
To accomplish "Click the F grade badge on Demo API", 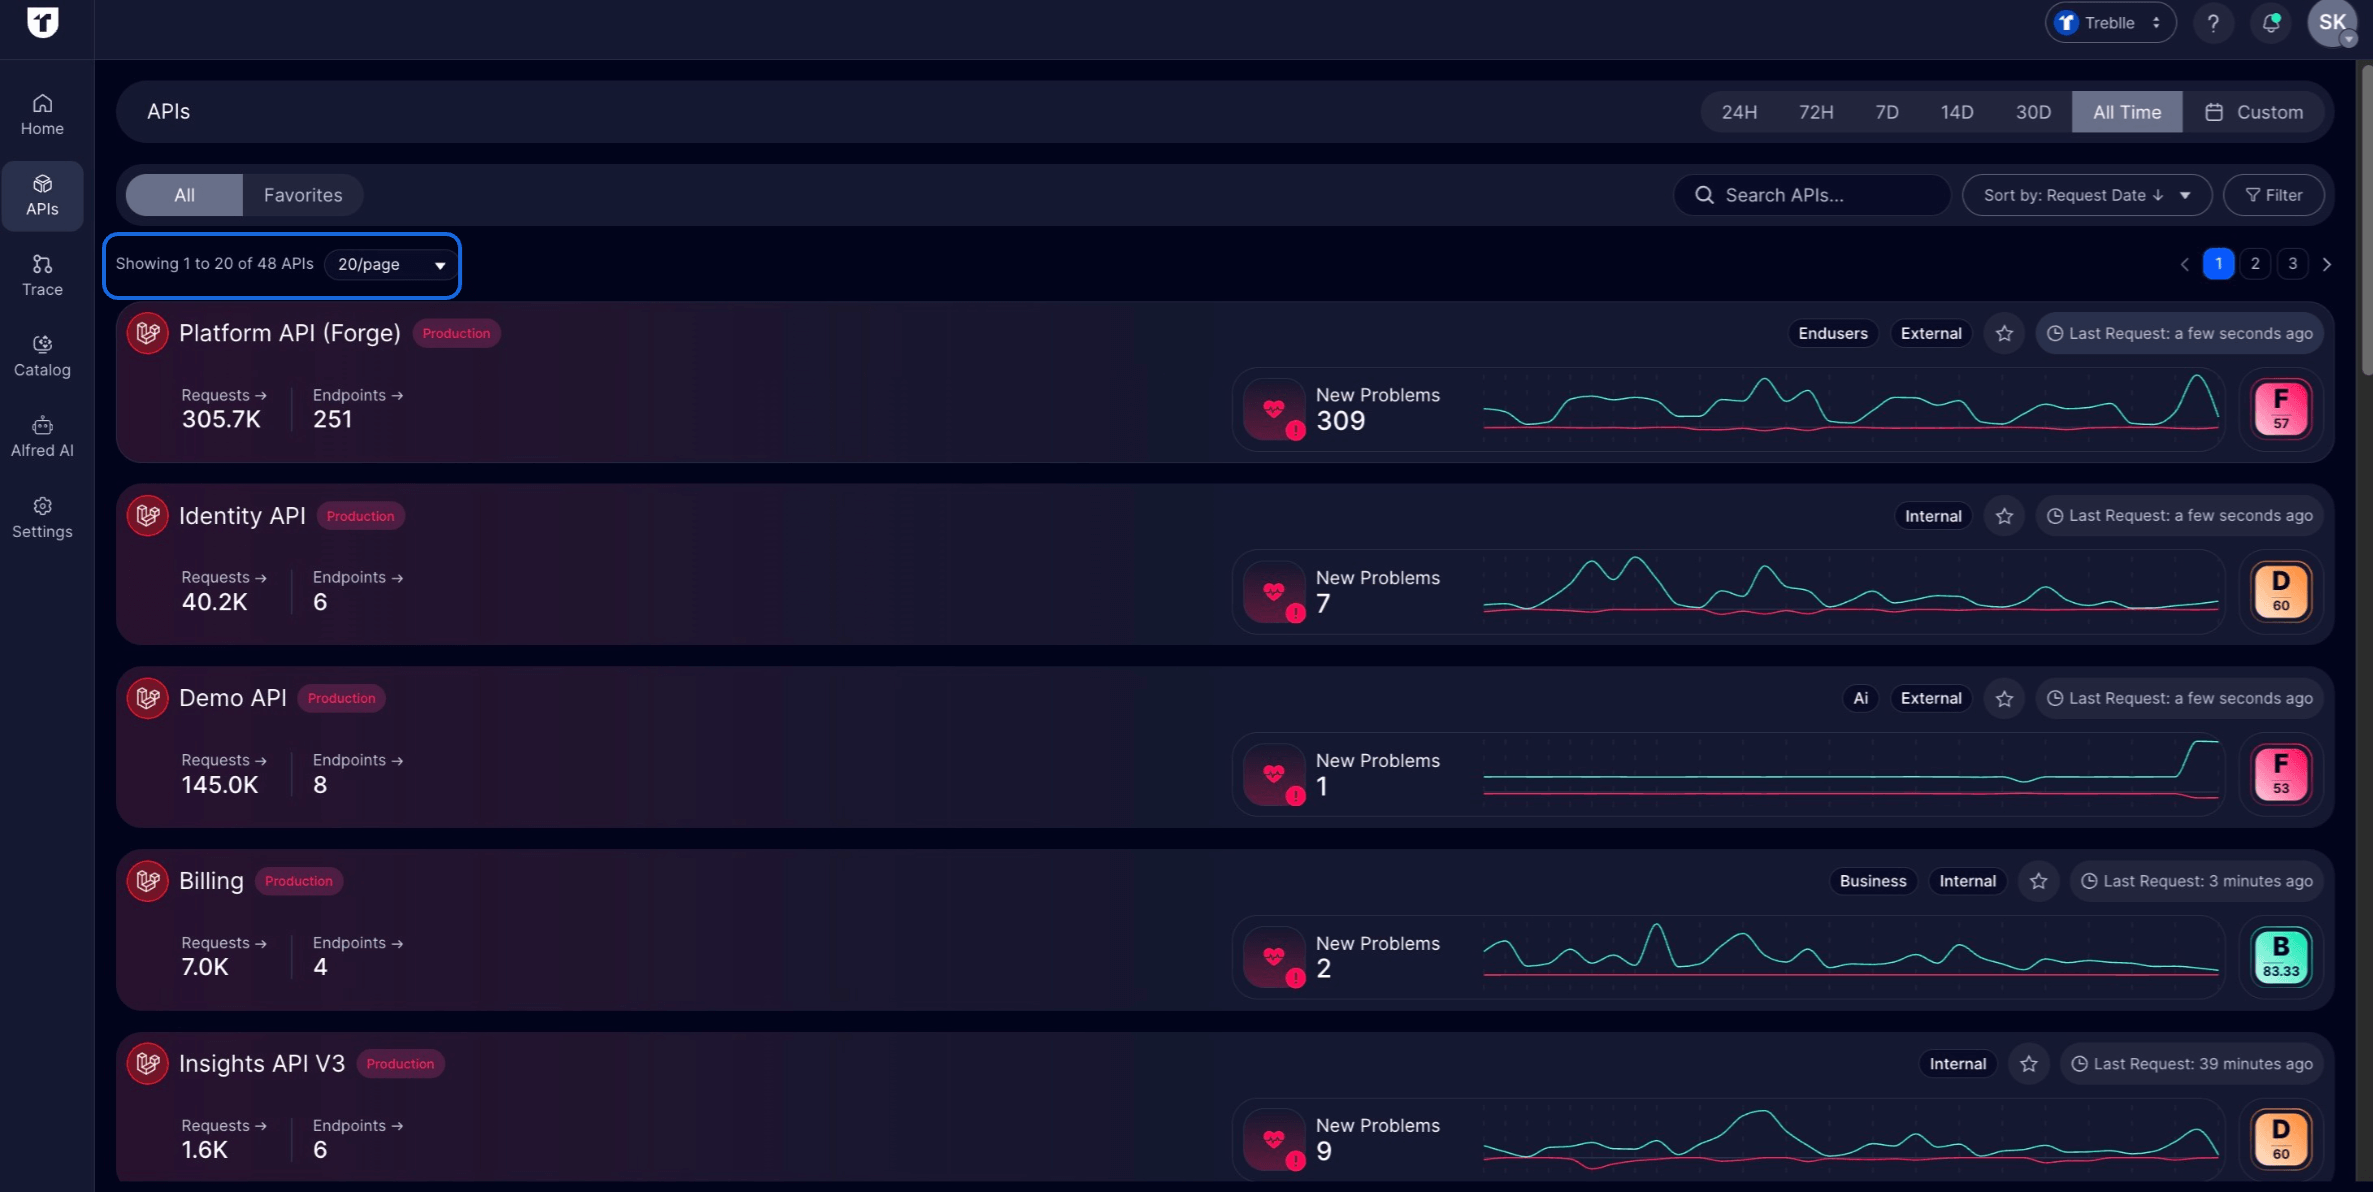I will [2280, 773].
